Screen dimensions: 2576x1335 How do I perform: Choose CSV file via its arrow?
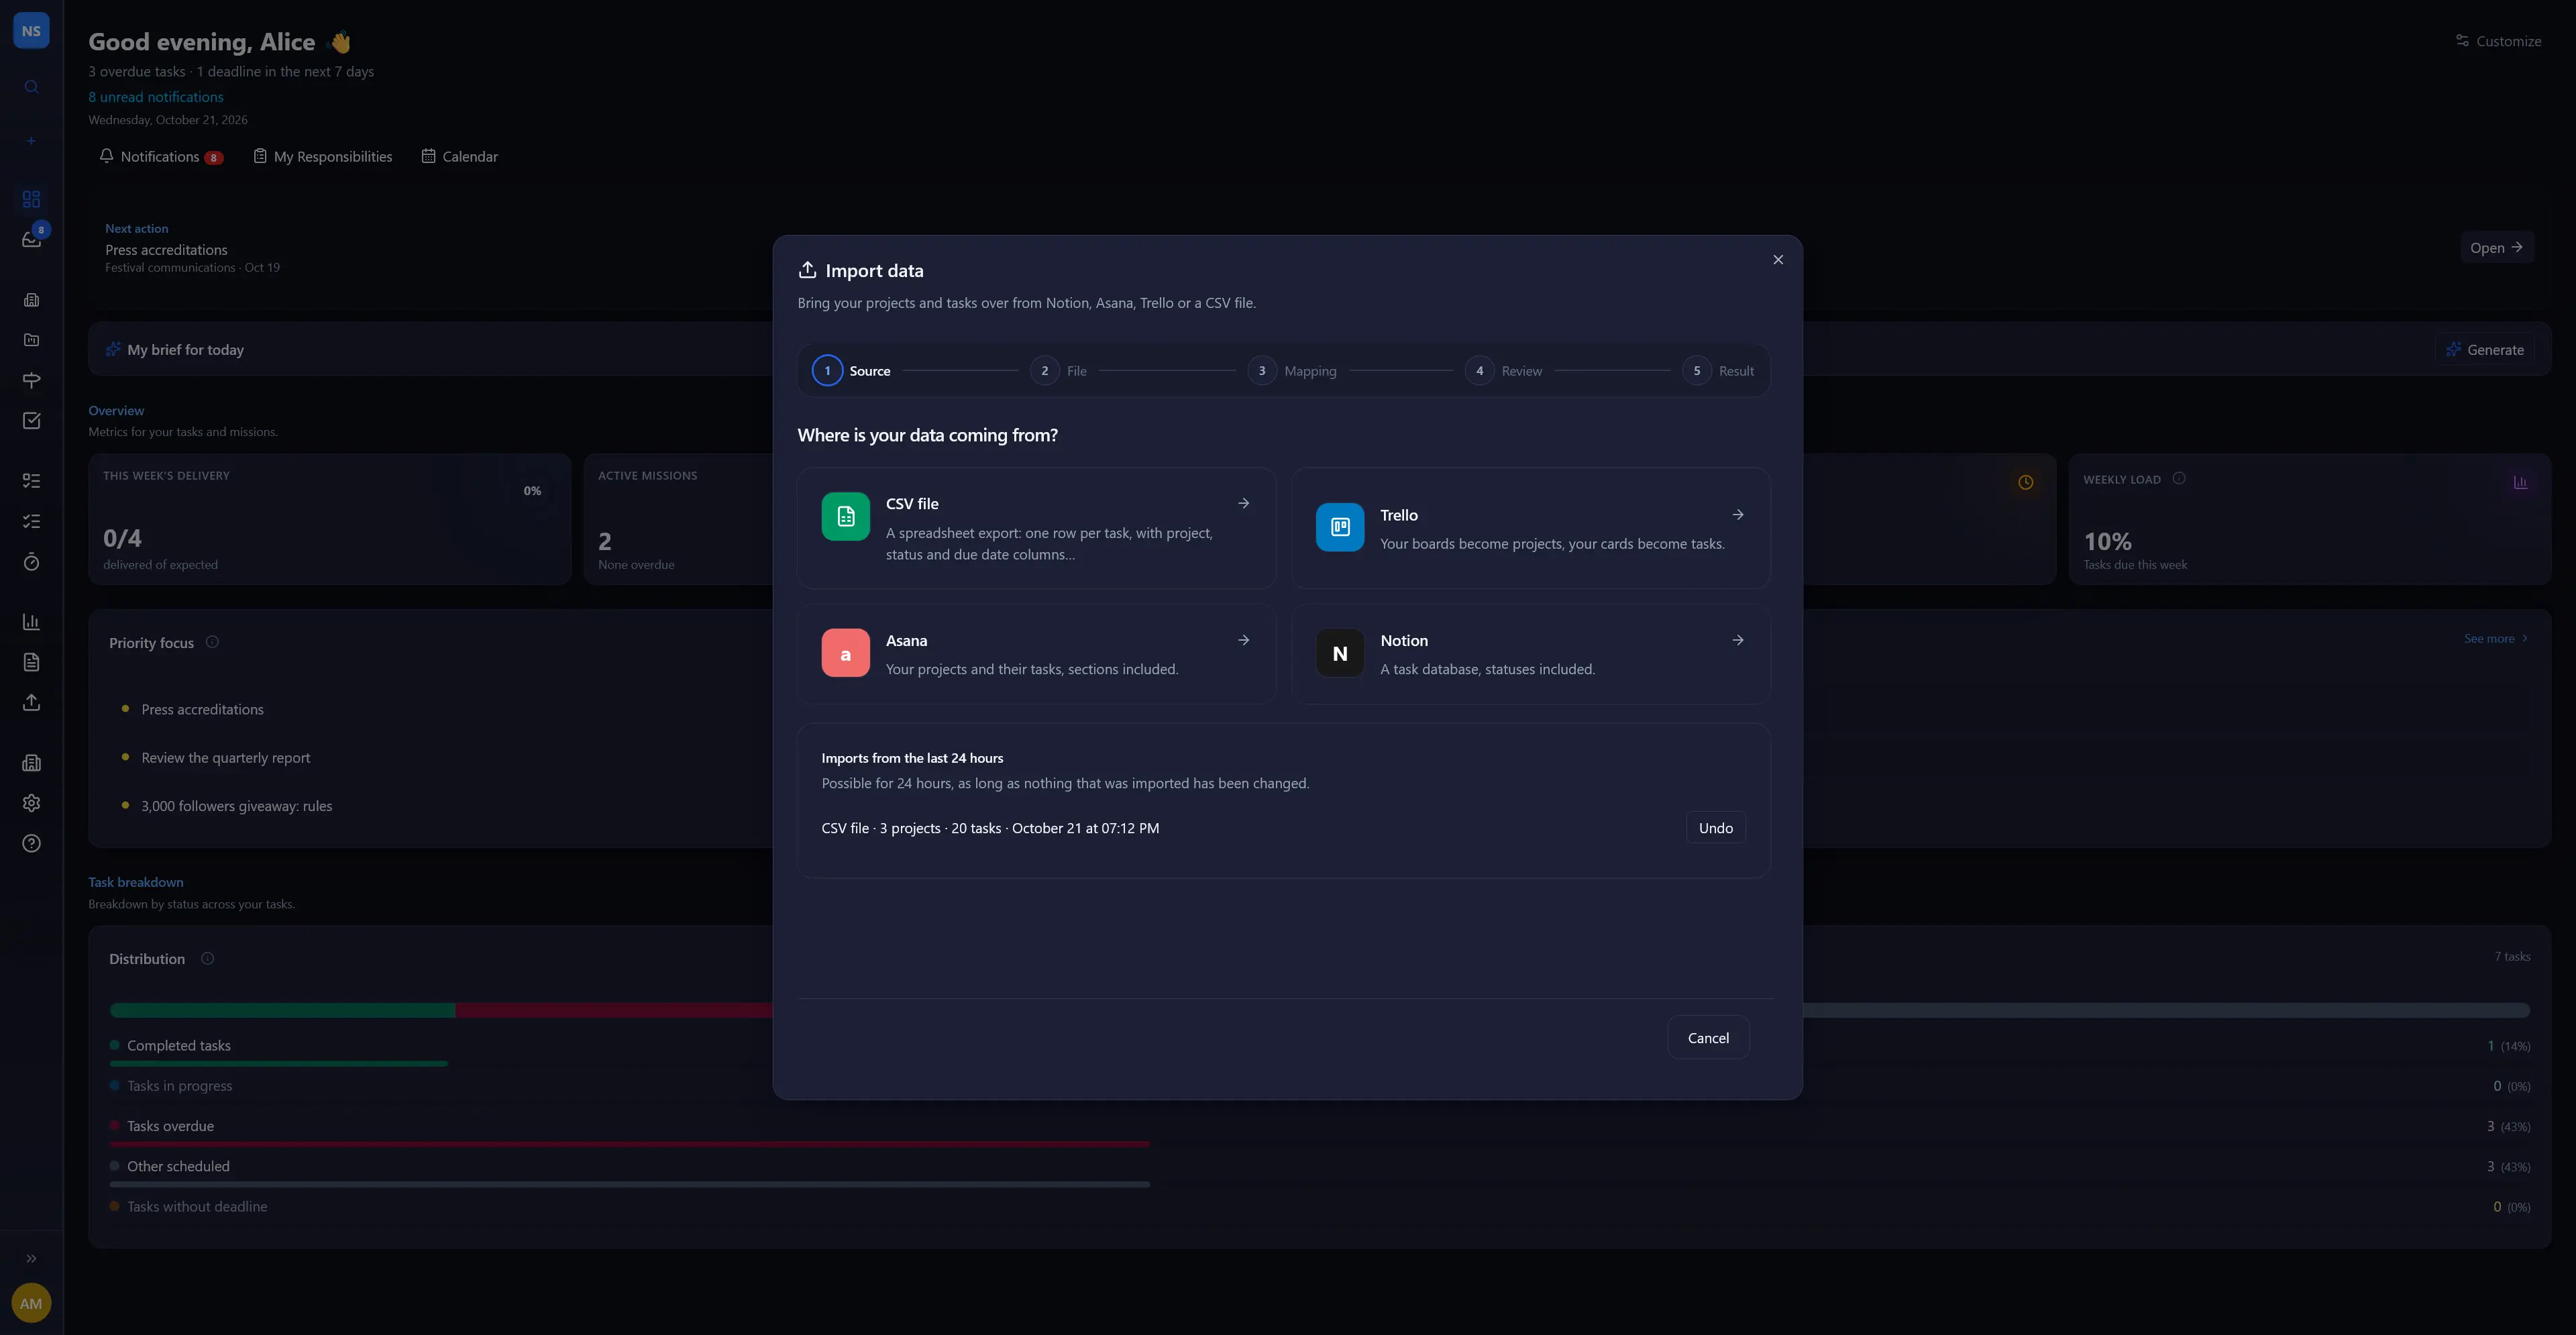1243,503
